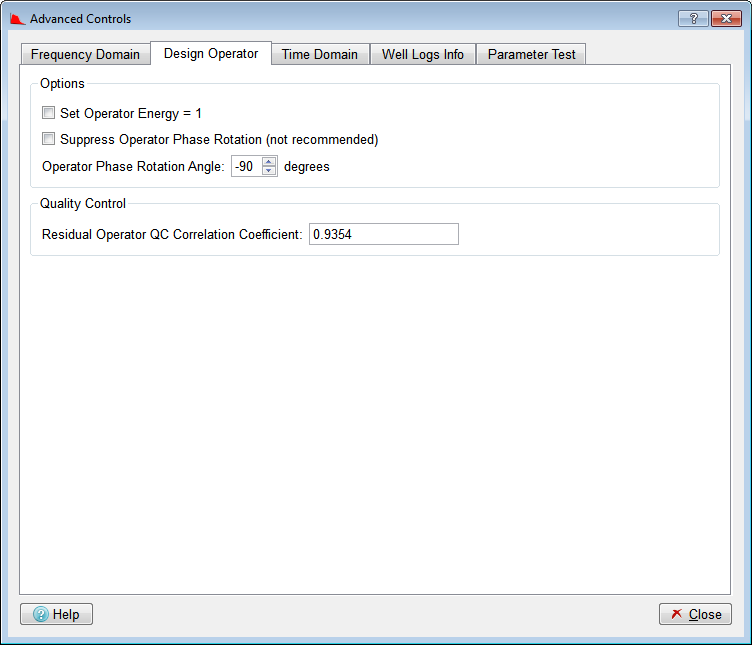Enable Set Operator Energy = 1 checkbox

(48, 113)
